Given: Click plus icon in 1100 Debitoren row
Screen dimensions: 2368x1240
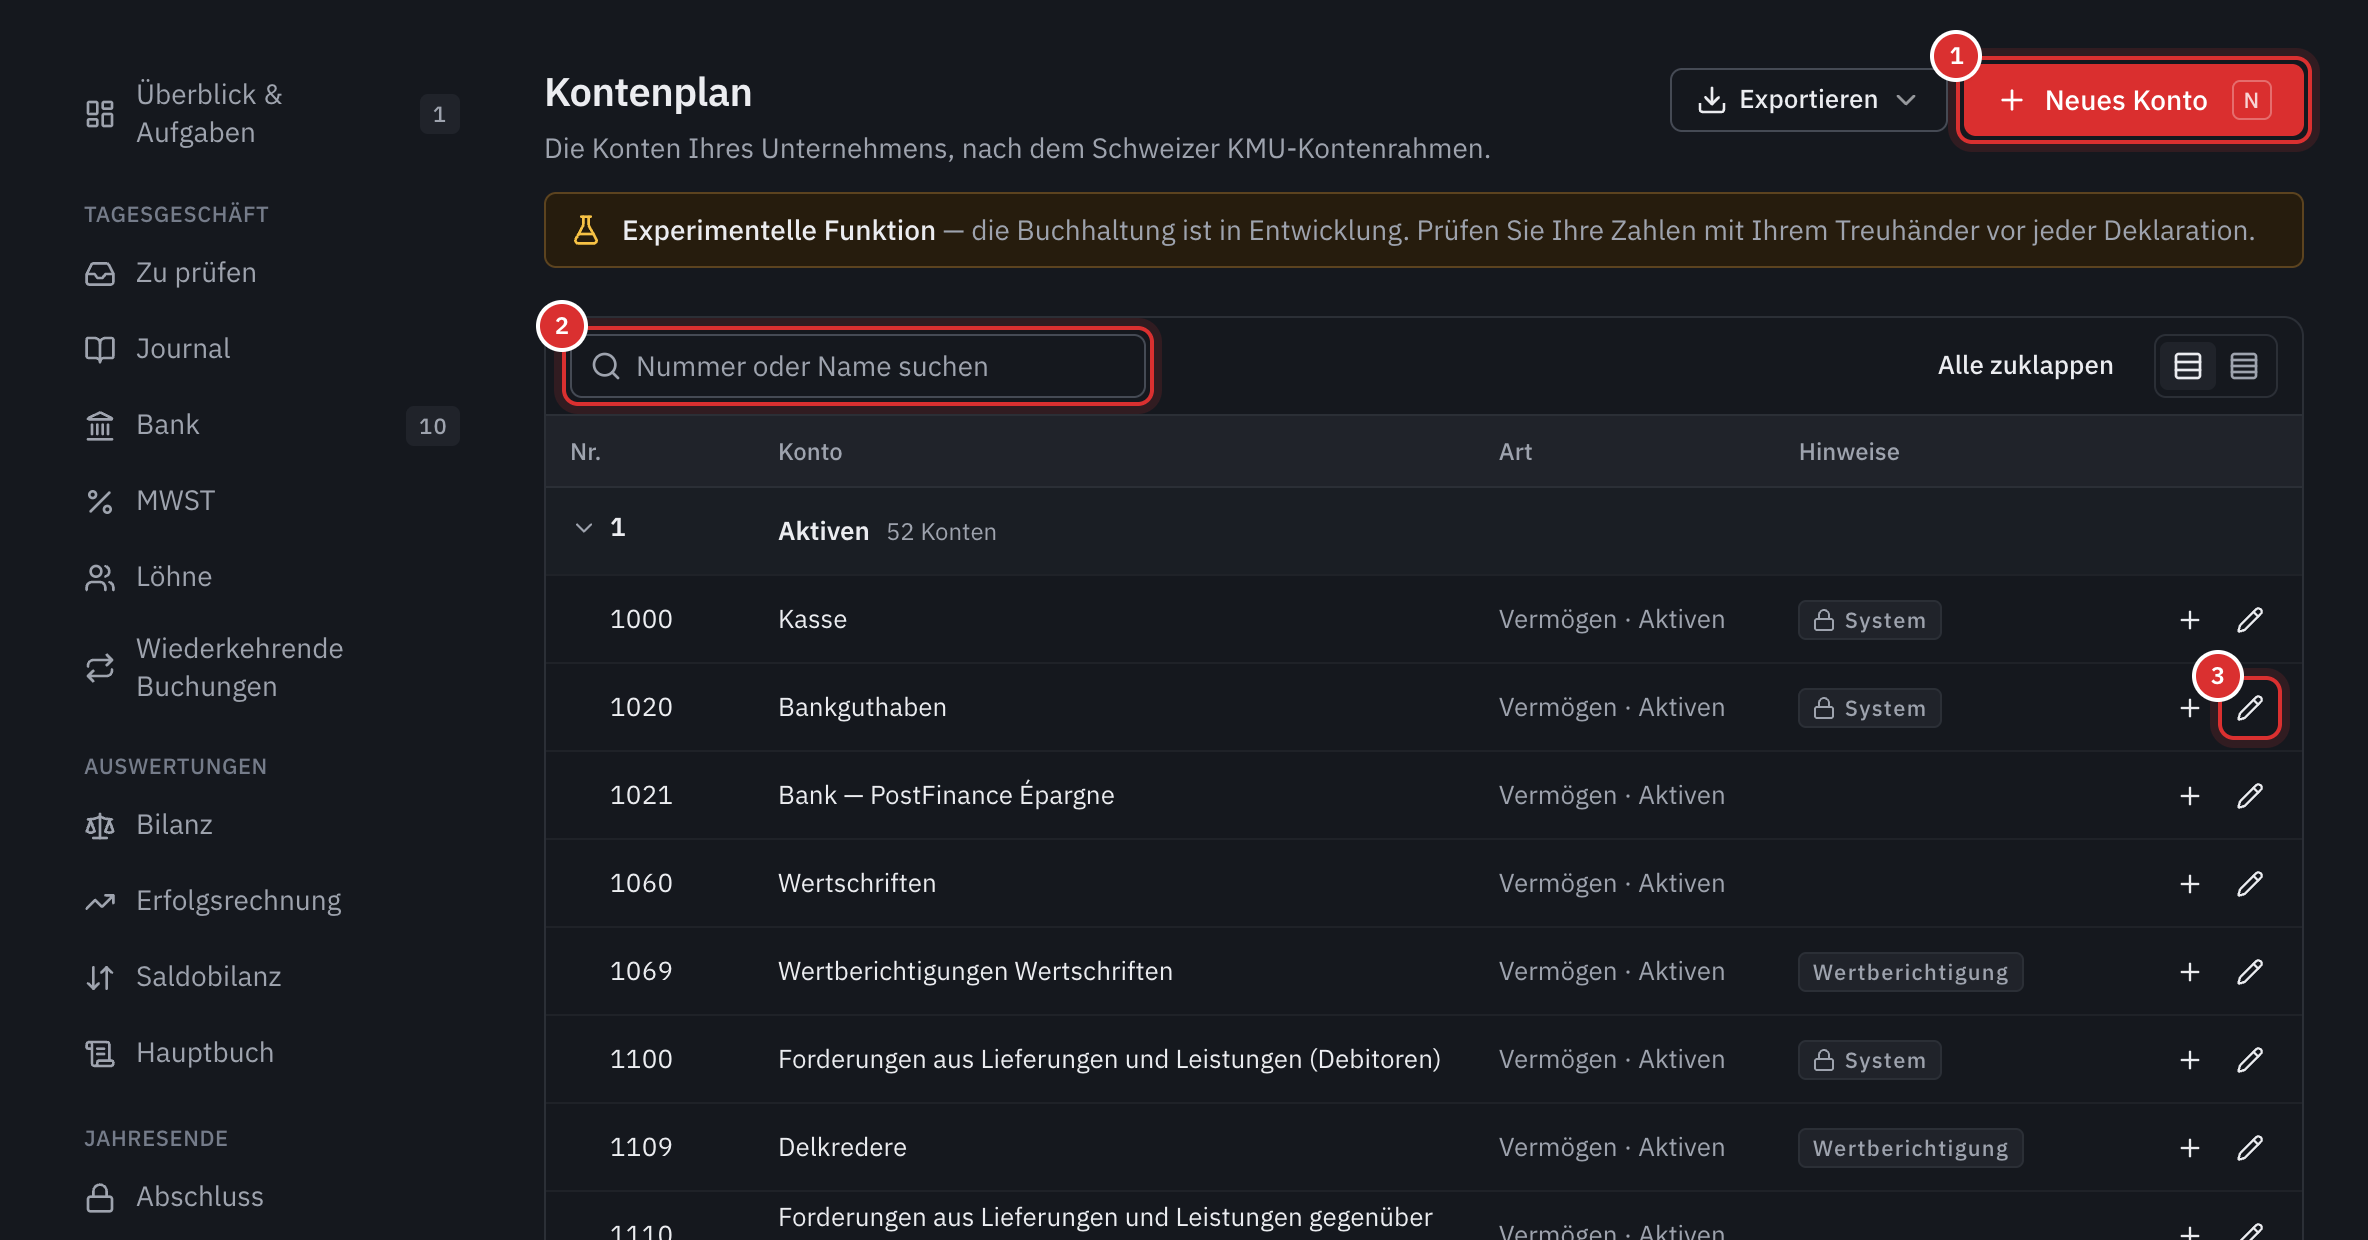Looking at the screenshot, I should (x=2190, y=1060).
